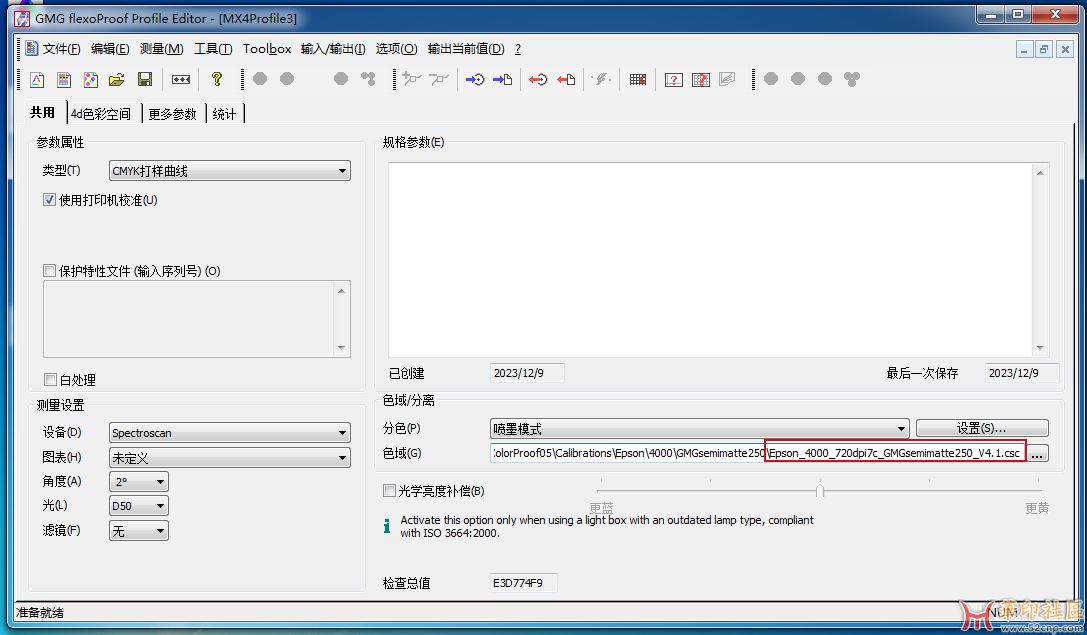The height and width of the screenshot is (635, 1087).
Task: Click the 'Activate this option only' info text
Action: (607, 526)
